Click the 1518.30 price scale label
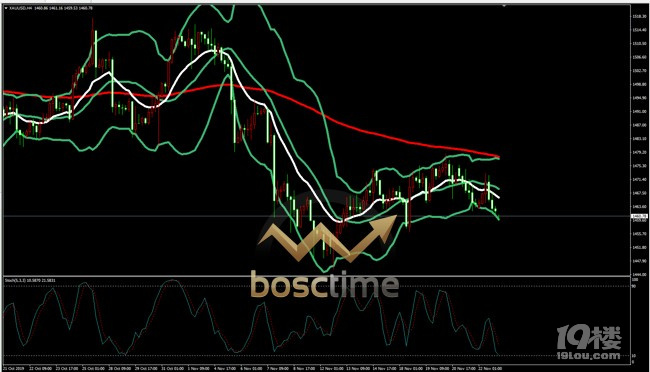The width and height of the screenshot is (650, 372). click(638, 16)
